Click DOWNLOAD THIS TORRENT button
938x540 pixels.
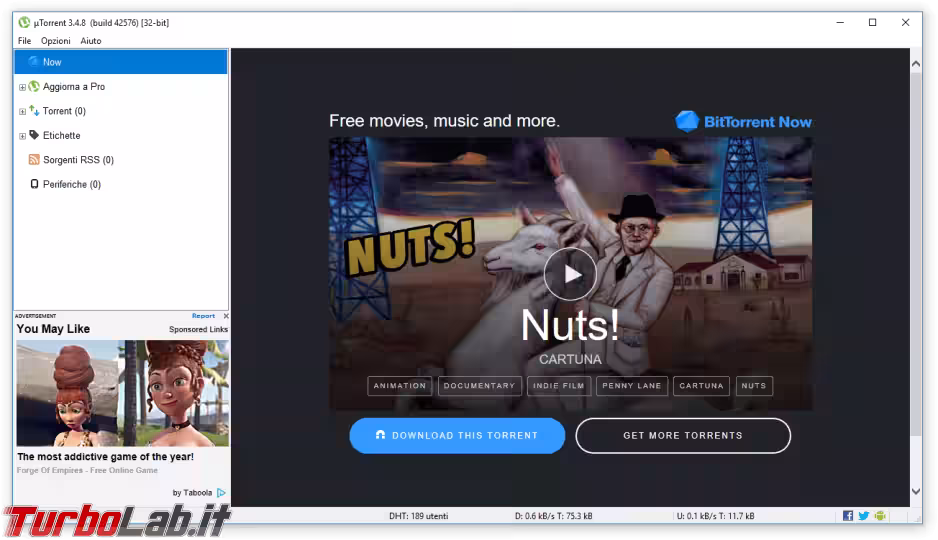tap(457, 435)
